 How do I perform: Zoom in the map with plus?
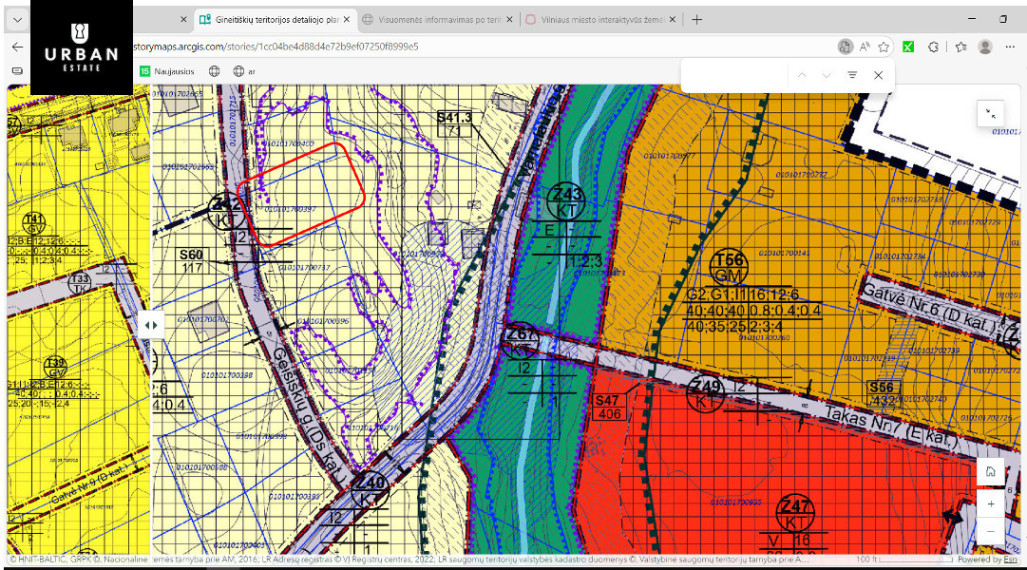tap(990, 504)
